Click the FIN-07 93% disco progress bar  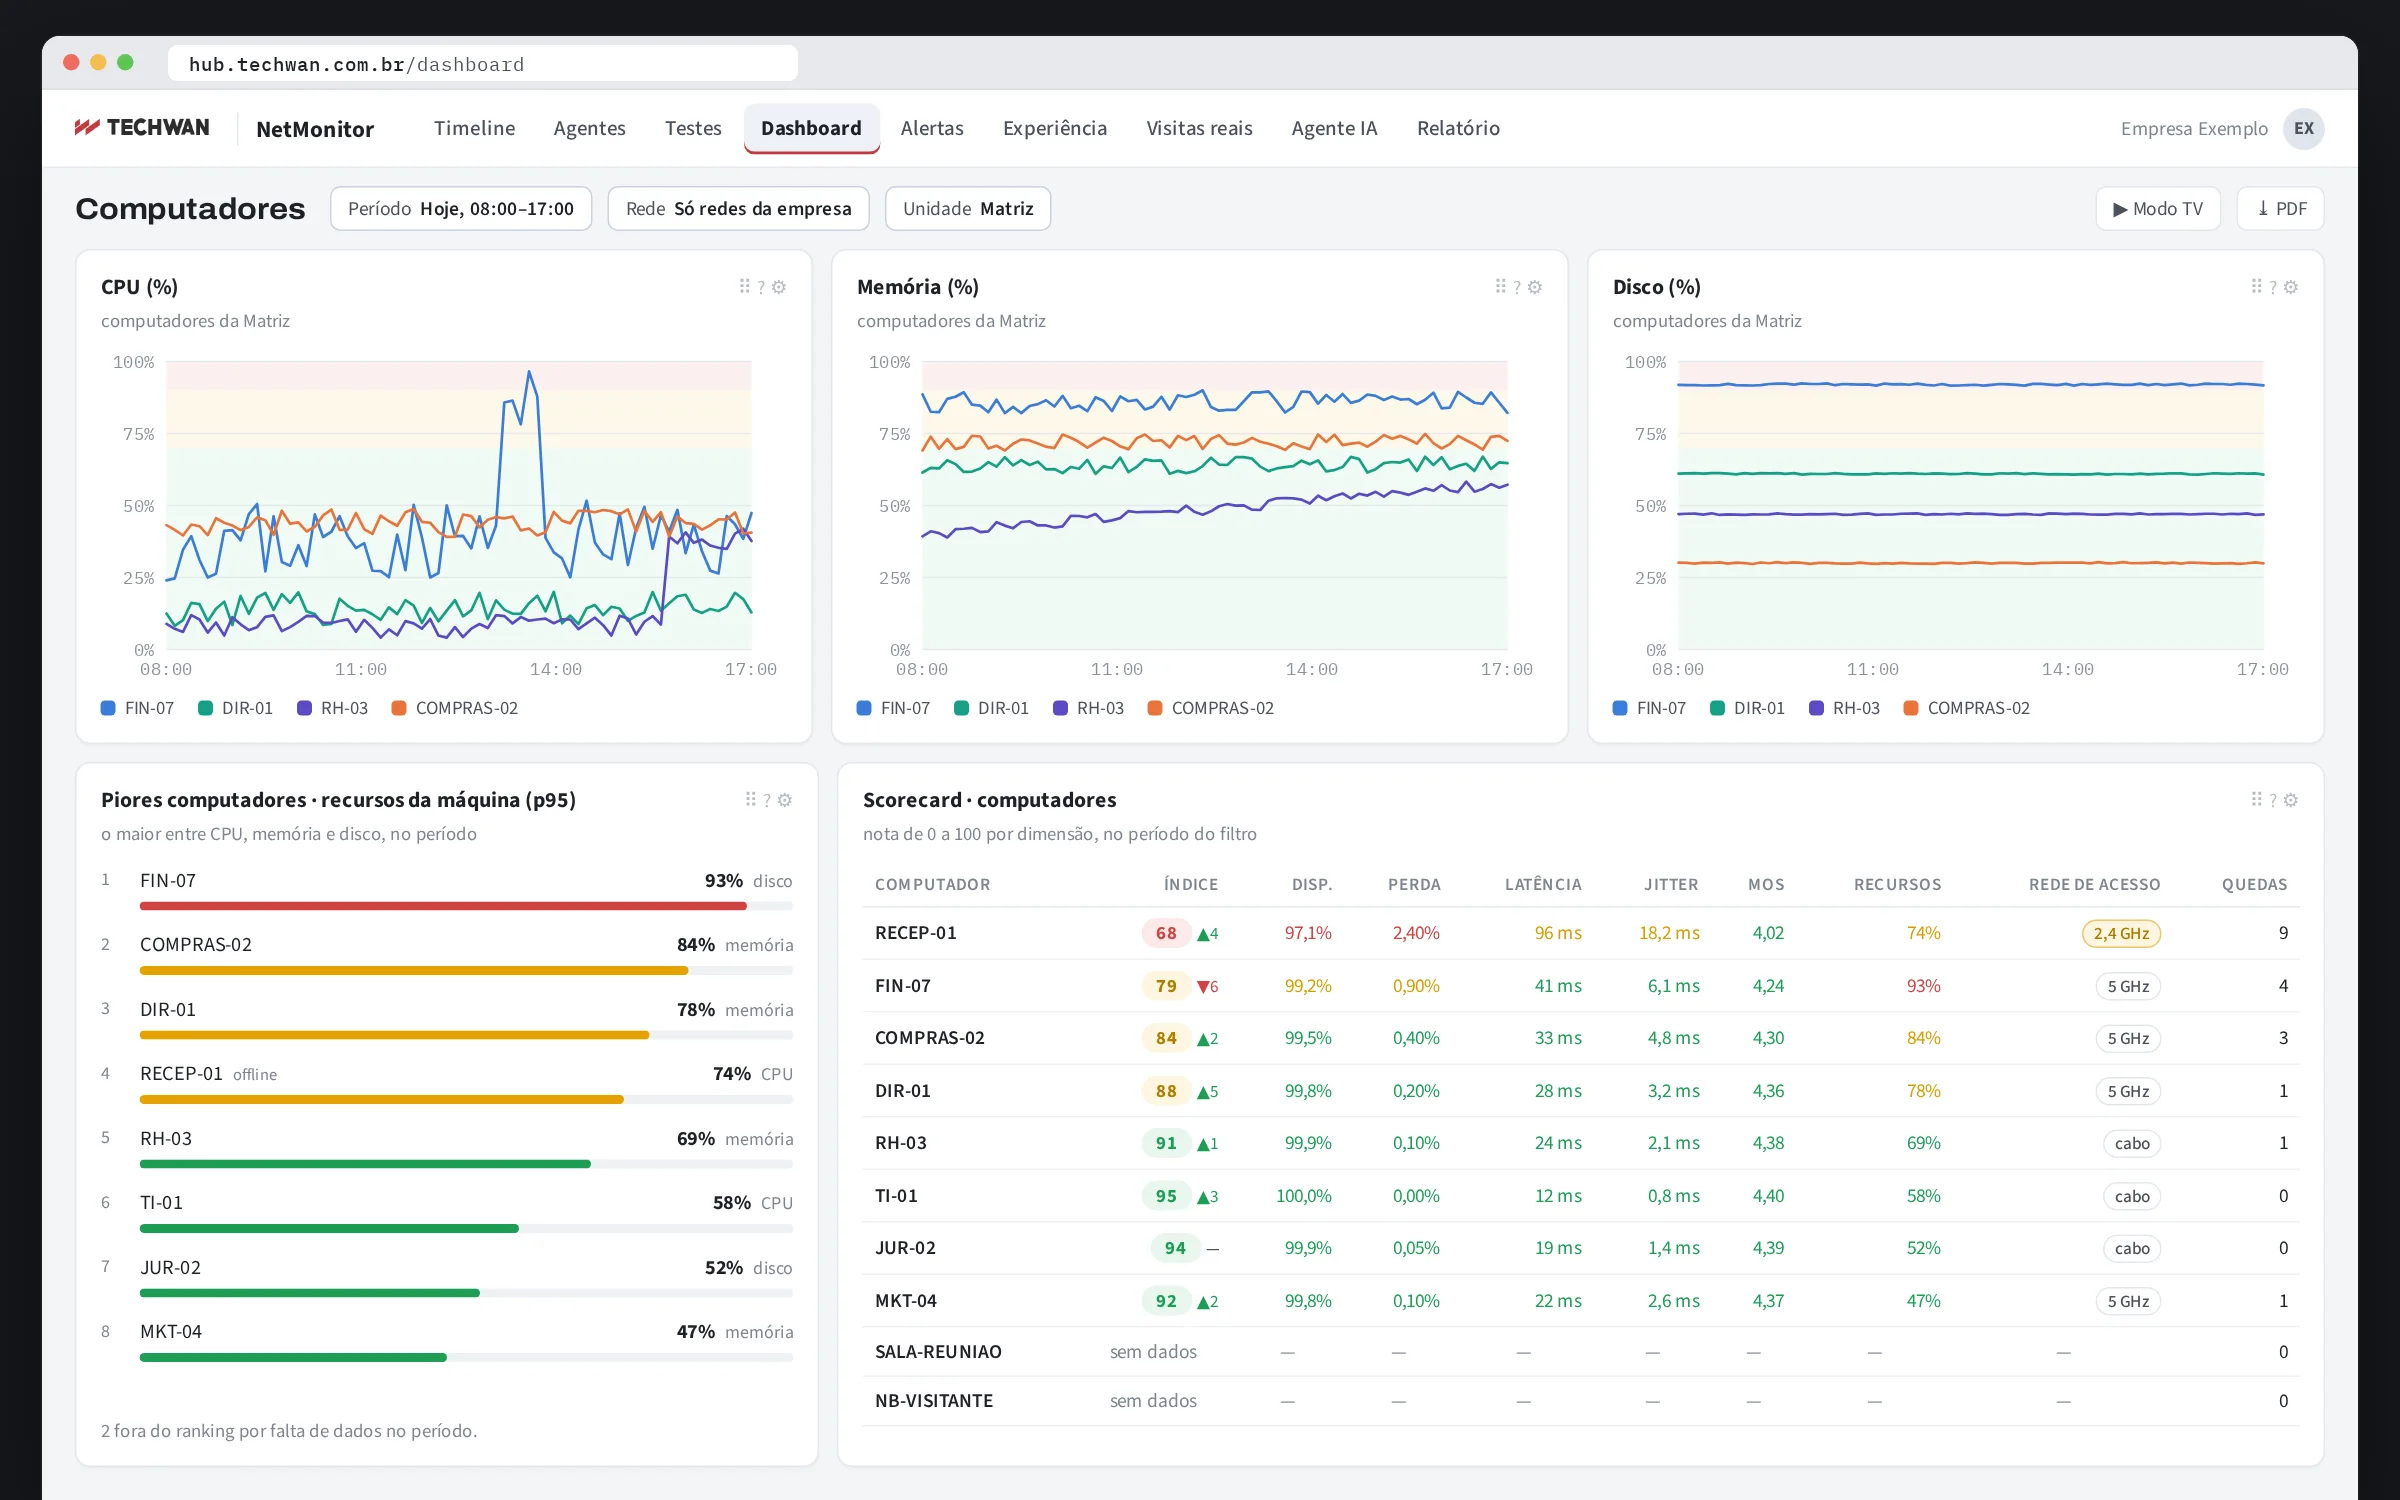[466, 906]
